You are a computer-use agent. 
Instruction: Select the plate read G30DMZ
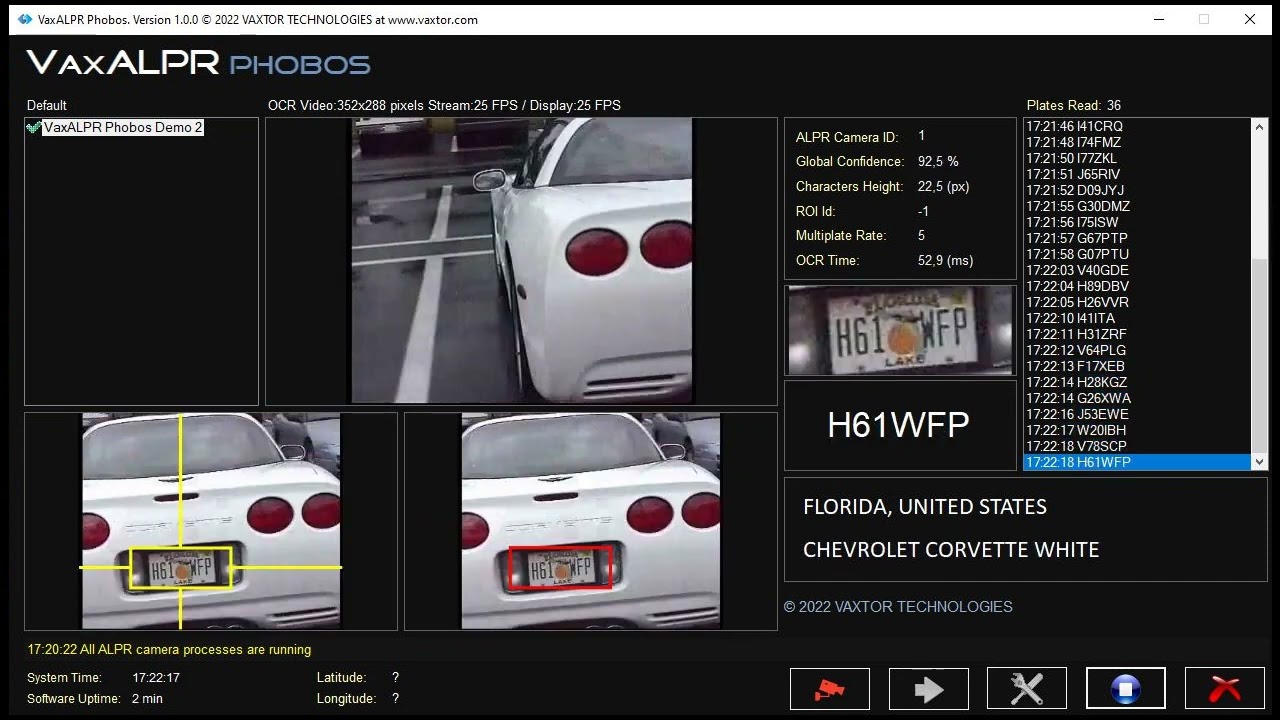coord(1137,206)
